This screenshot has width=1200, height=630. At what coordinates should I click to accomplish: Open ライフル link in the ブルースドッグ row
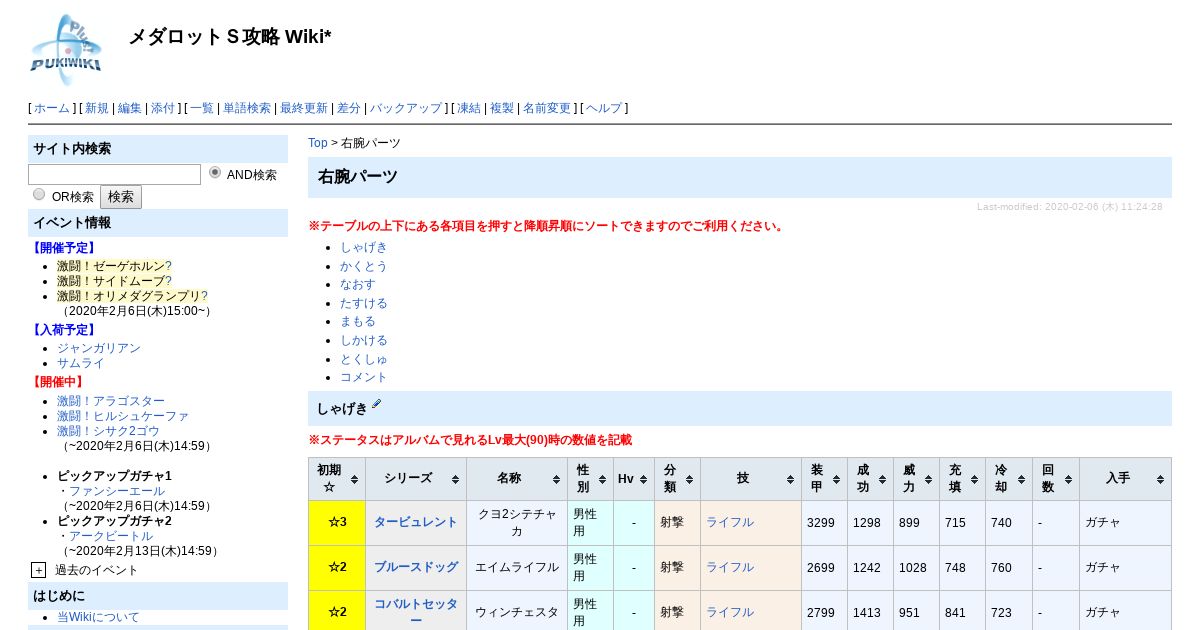click(730, 567)
